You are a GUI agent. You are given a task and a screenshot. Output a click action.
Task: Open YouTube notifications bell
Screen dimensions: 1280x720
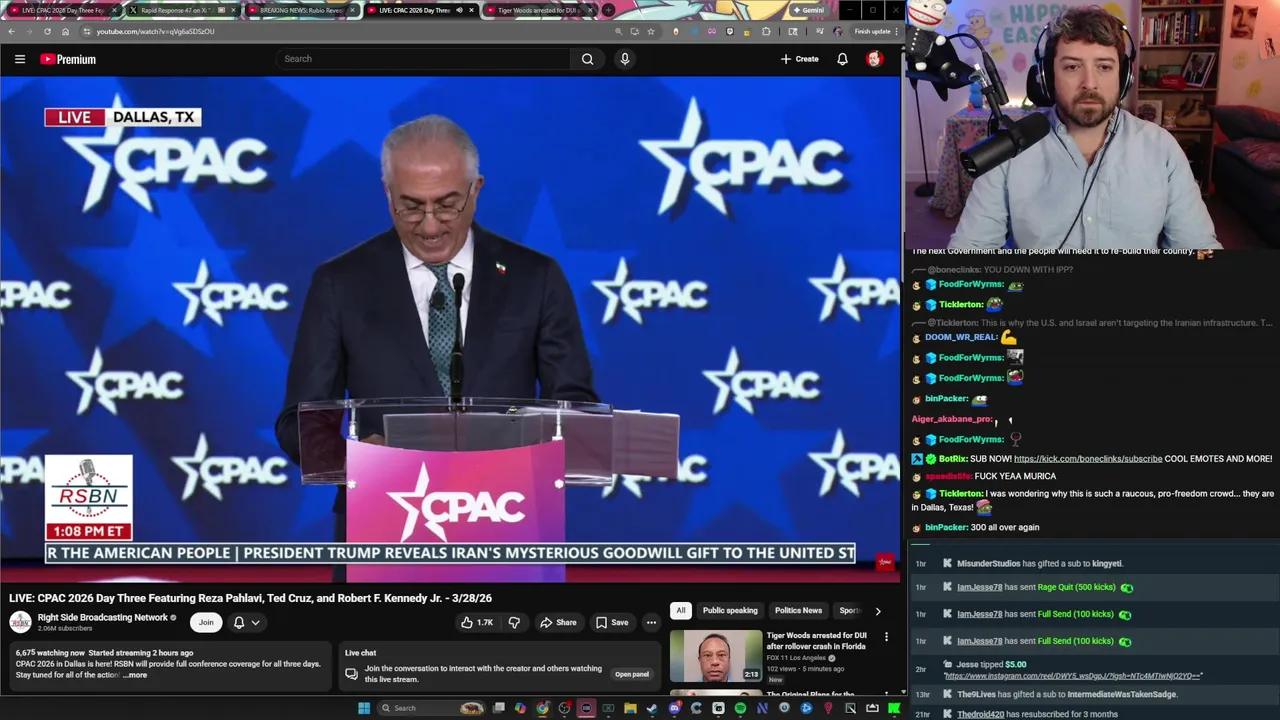coord(842,59)
